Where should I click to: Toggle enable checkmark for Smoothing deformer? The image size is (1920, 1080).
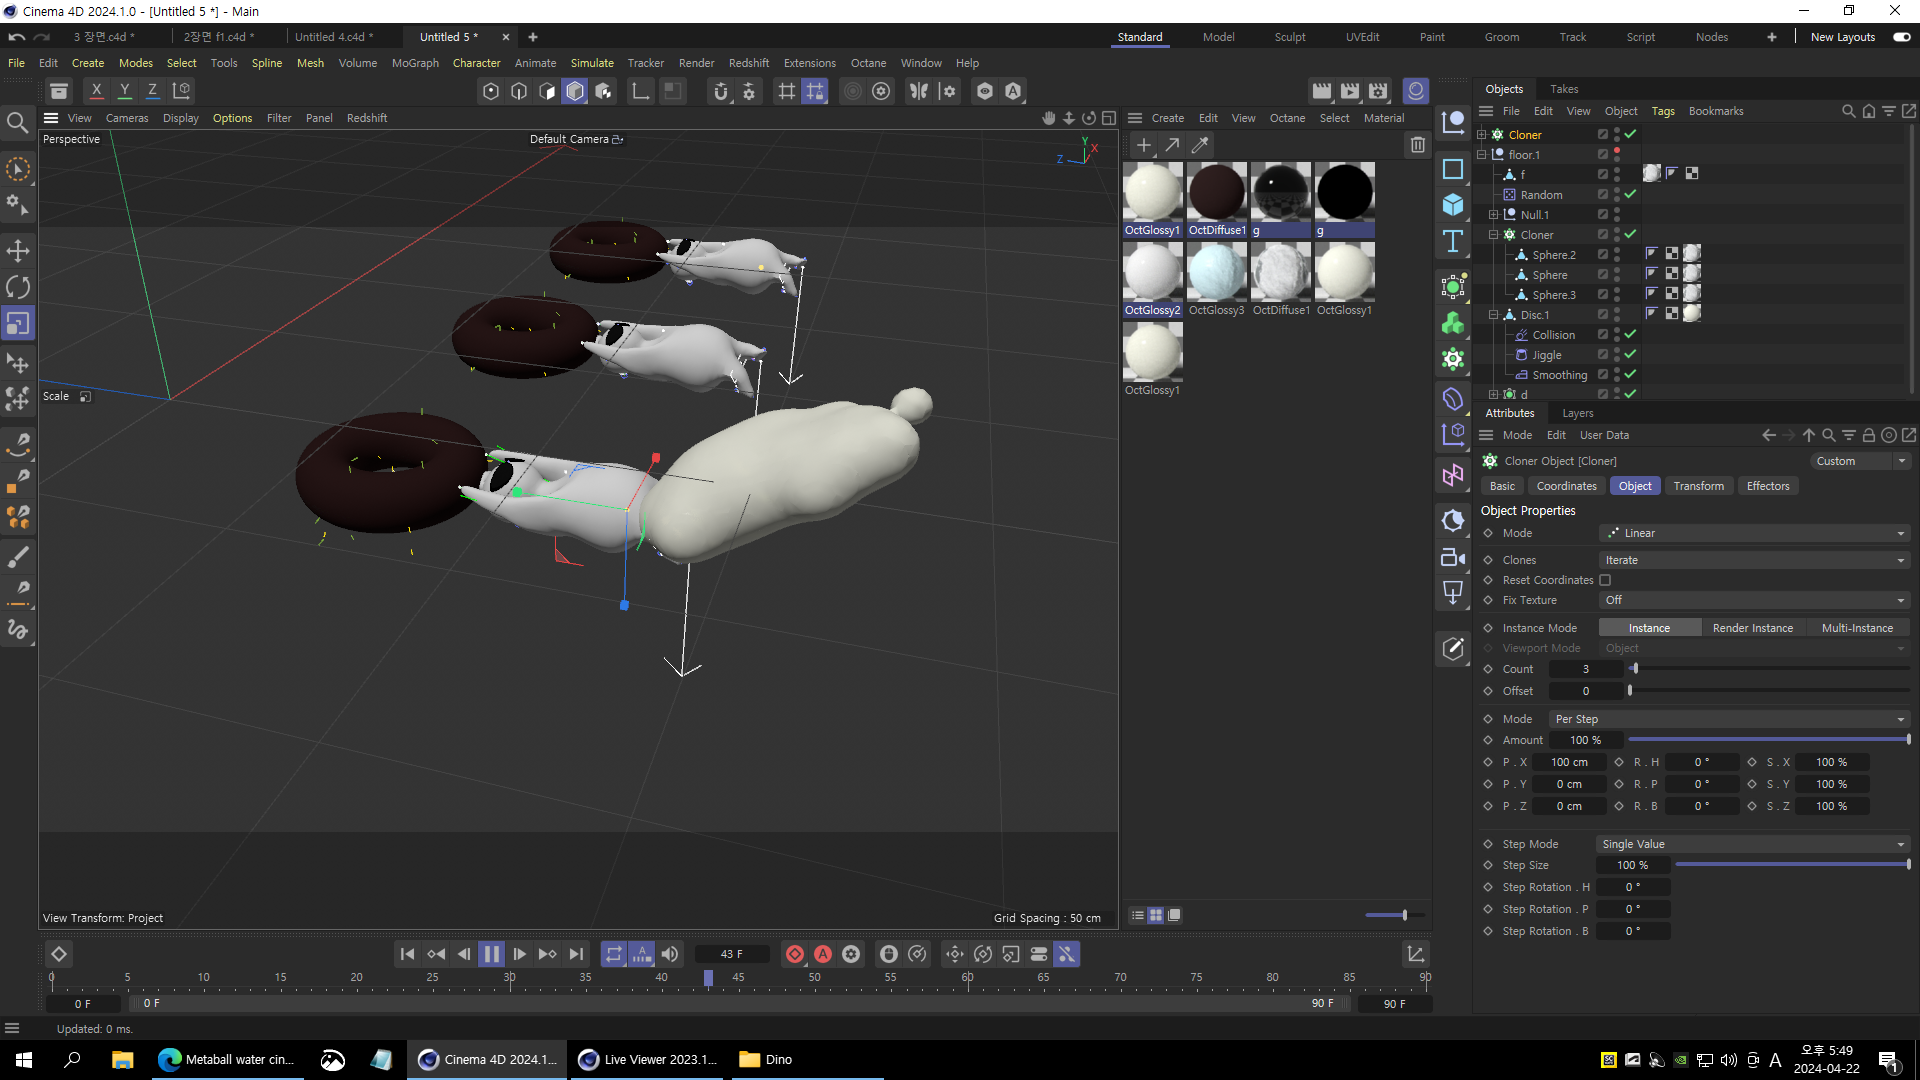pos(1631,374)
